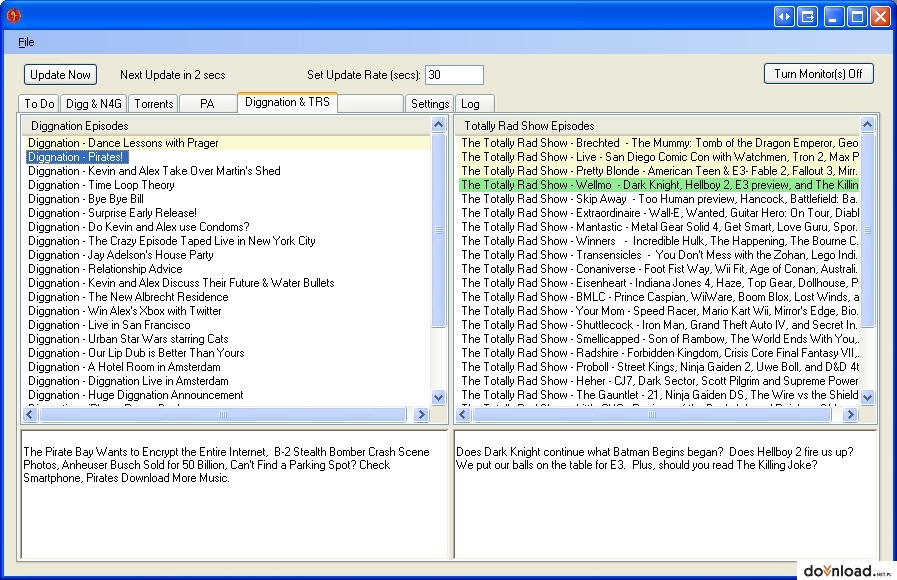
Task: Select 'Diggnation - Bye Bye Bill'
Action: [86, 199]
